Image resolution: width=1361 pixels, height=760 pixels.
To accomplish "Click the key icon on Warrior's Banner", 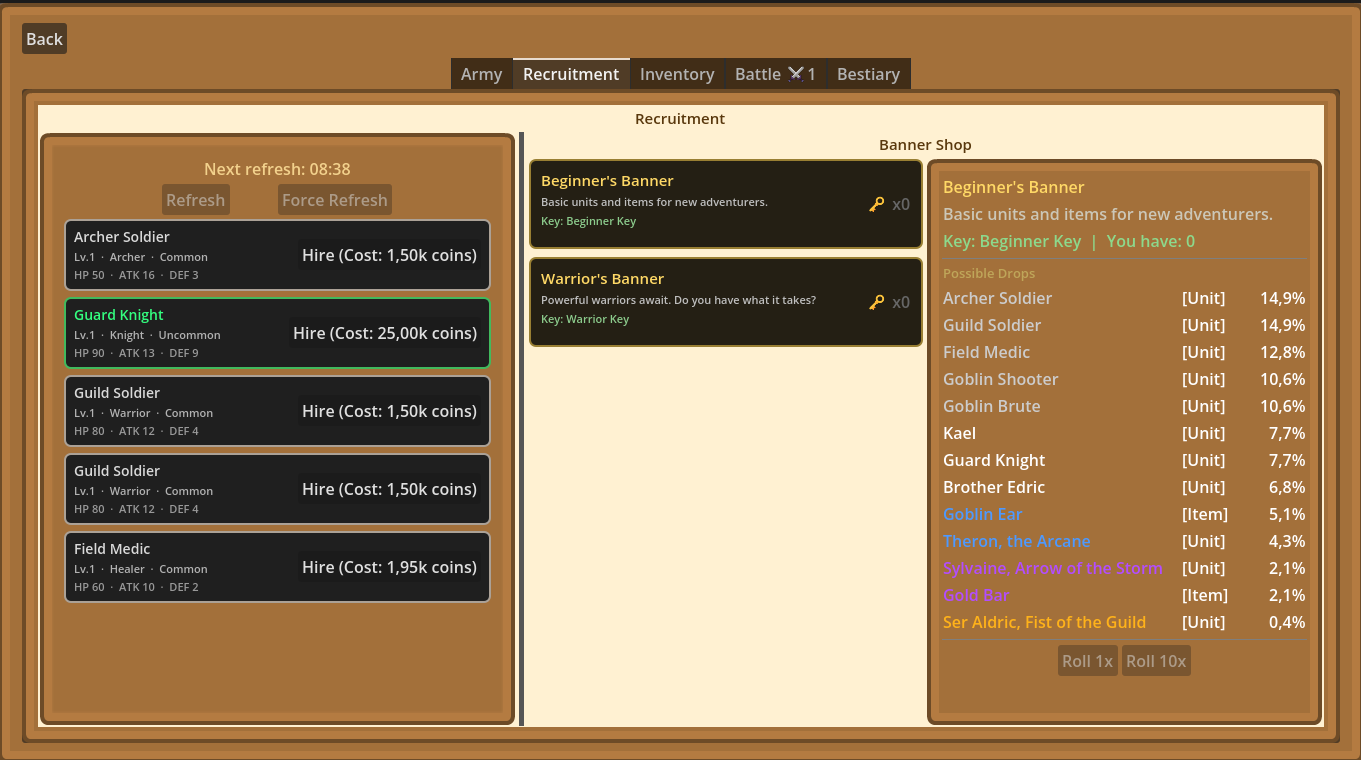I will [x=876, y=302].
